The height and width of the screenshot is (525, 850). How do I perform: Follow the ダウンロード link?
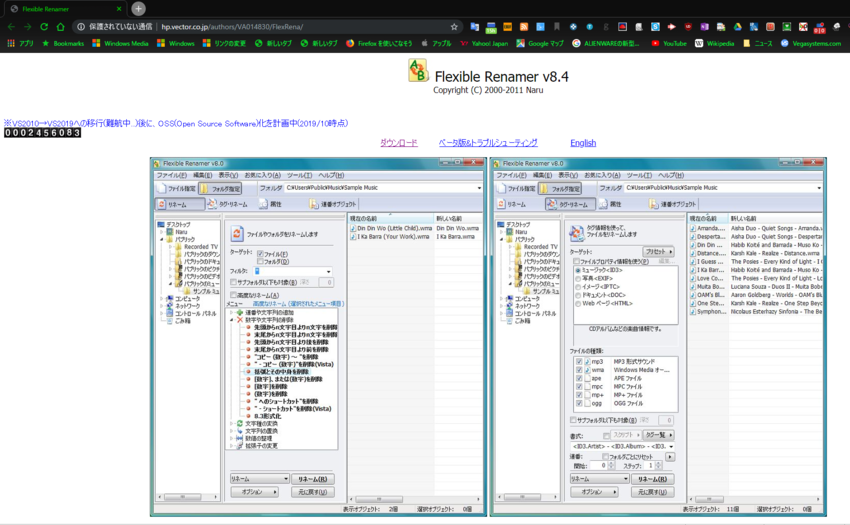(x=398, y=143)
